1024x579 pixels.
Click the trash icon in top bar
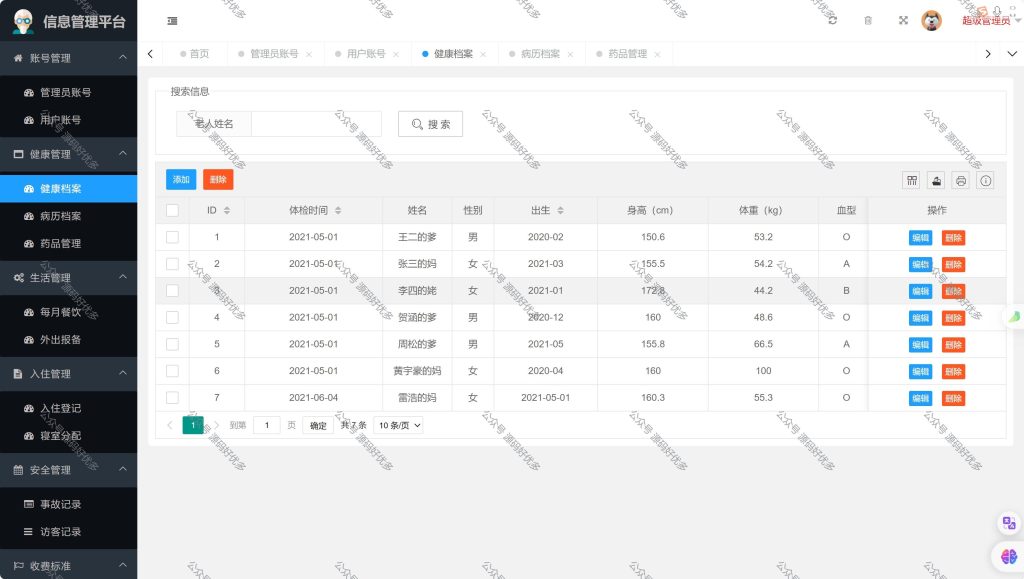[x=868, y=20]
